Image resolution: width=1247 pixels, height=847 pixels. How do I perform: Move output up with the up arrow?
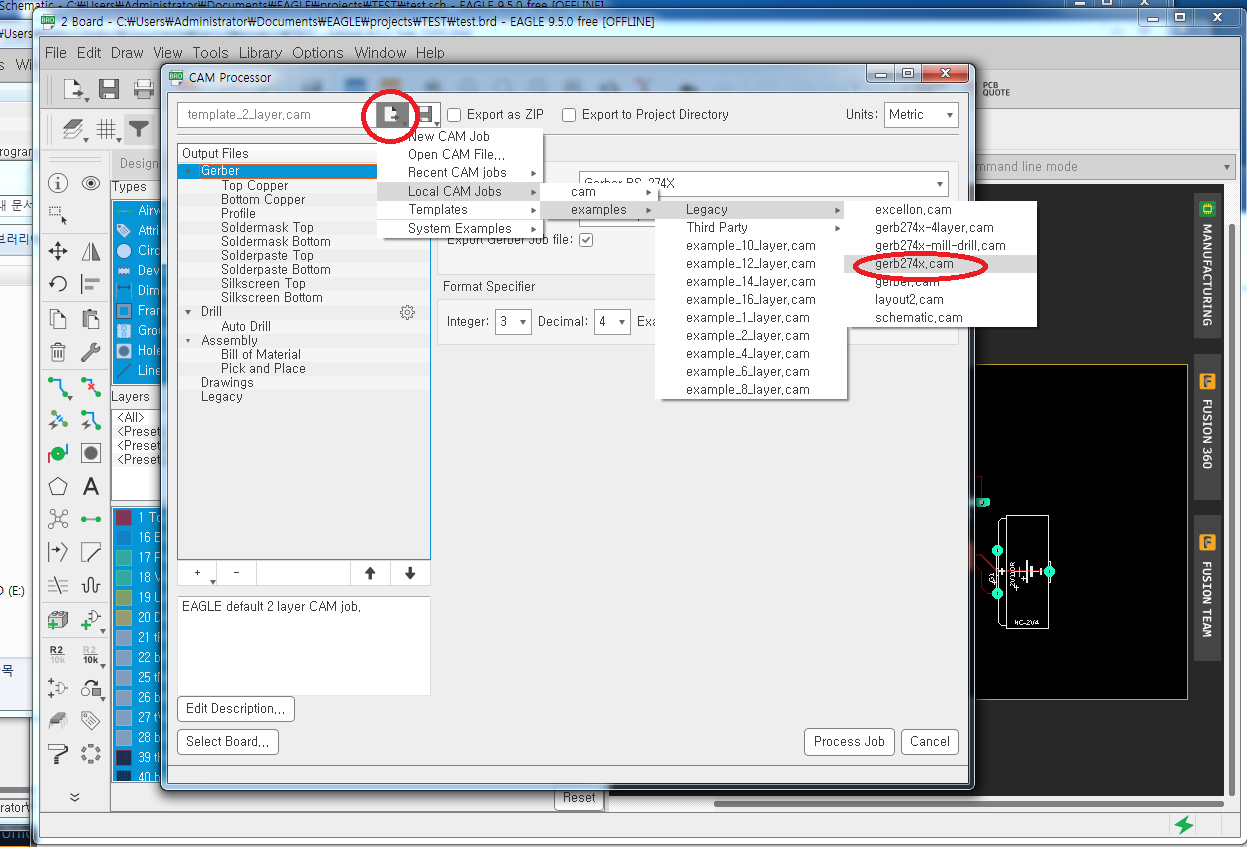coord(370,573)
